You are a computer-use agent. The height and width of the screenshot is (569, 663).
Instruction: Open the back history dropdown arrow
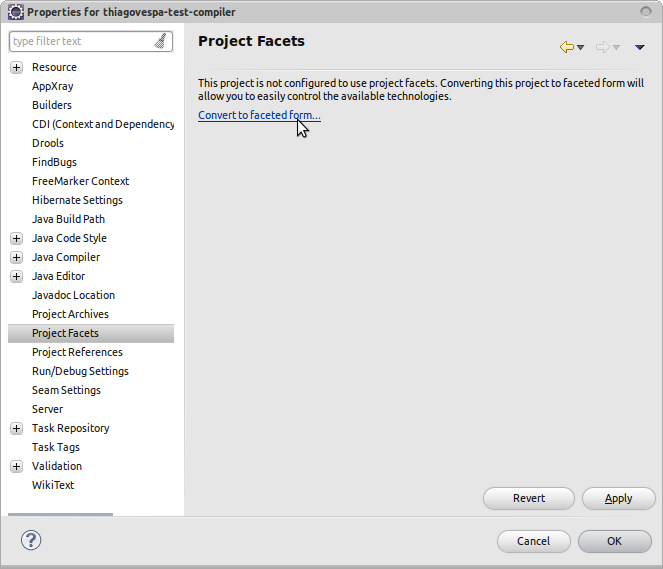click(581, 47)
